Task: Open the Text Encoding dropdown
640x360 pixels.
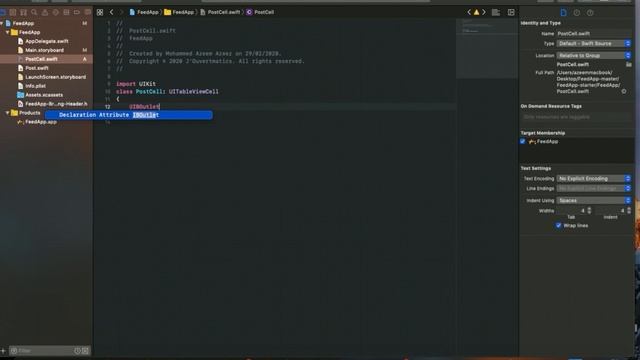Action: (594, 178)
